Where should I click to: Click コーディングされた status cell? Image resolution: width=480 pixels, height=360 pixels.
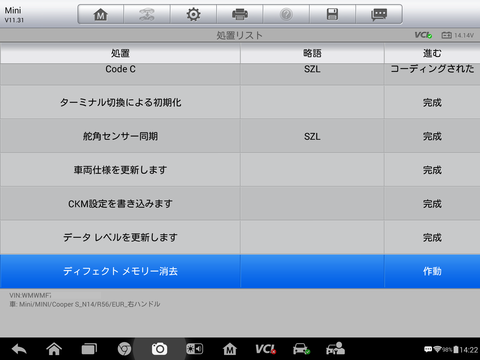point(432,69)
